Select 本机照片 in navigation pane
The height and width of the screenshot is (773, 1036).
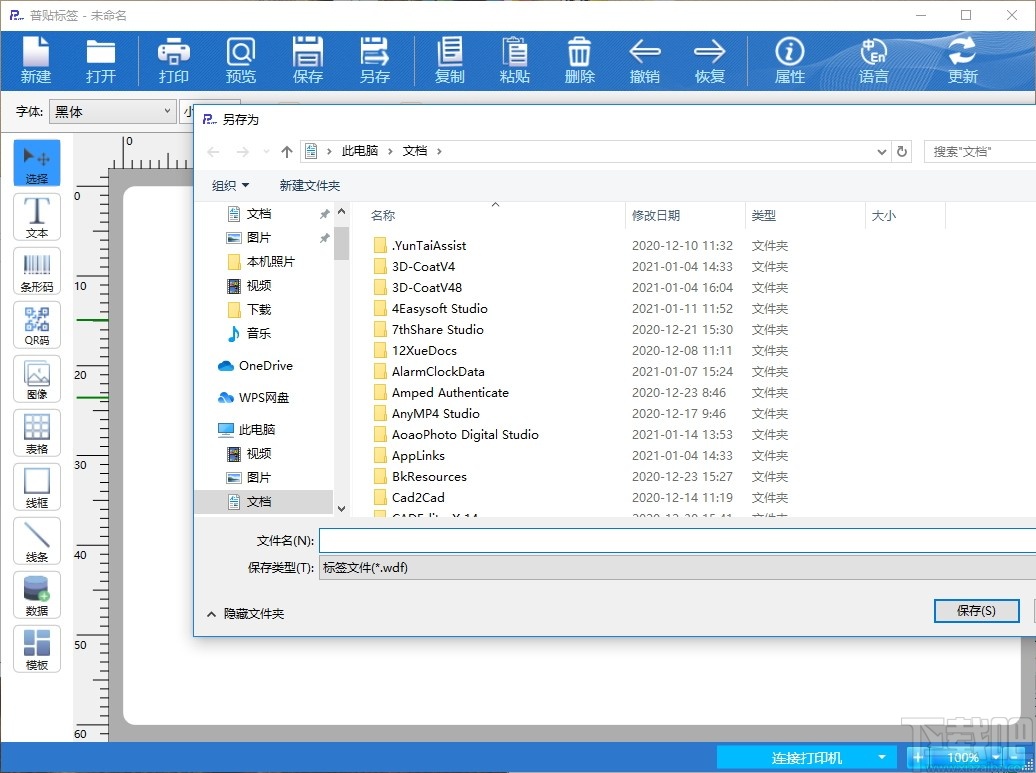(x=261, y=262)
